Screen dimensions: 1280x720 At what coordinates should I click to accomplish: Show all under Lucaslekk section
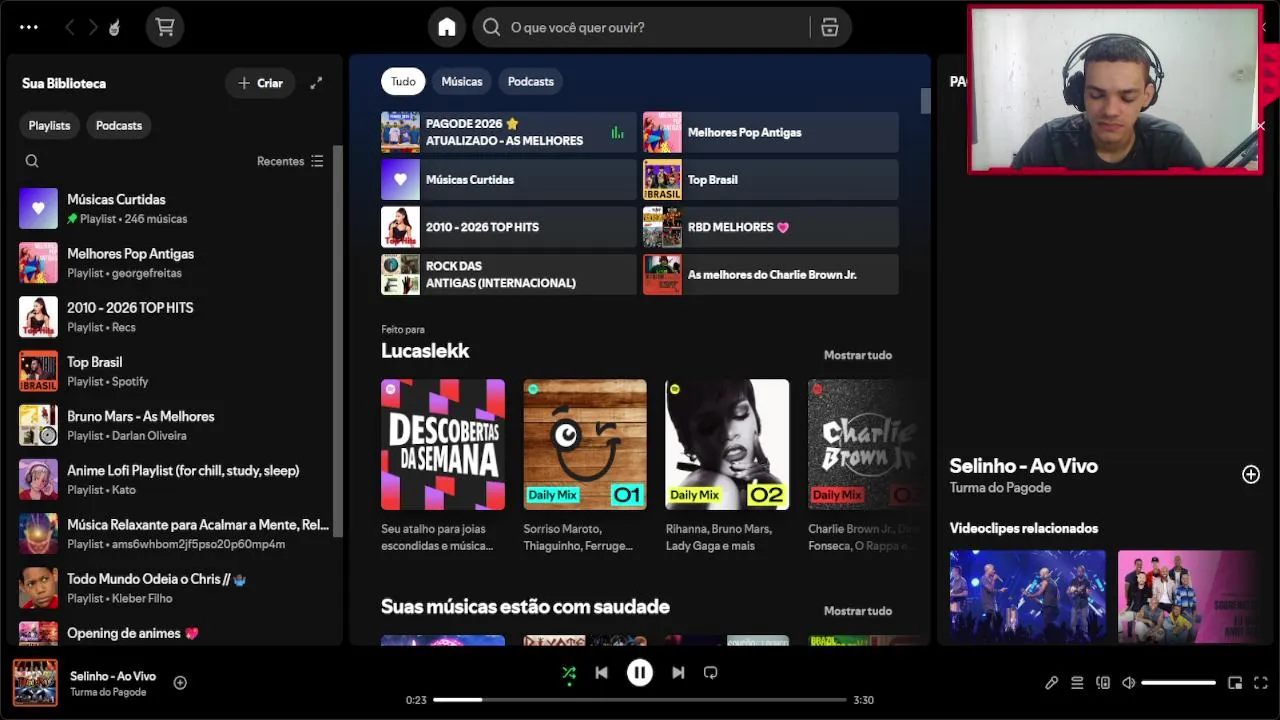point(858,355)
